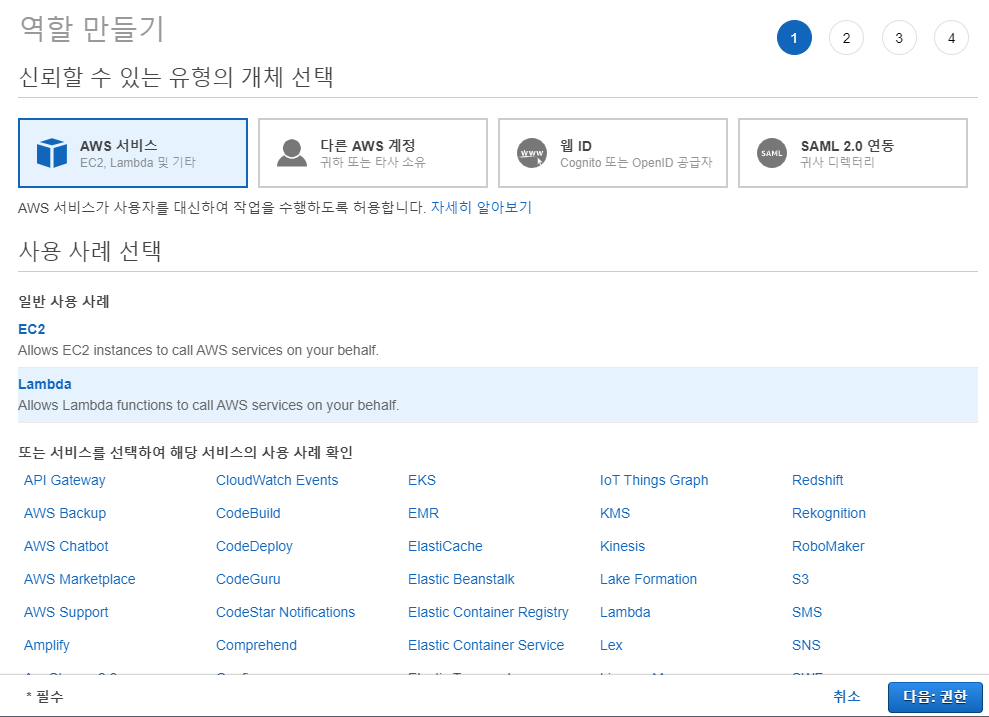
Task: Open the 자세히 알아보기 link
Action: tap(481, 207)
